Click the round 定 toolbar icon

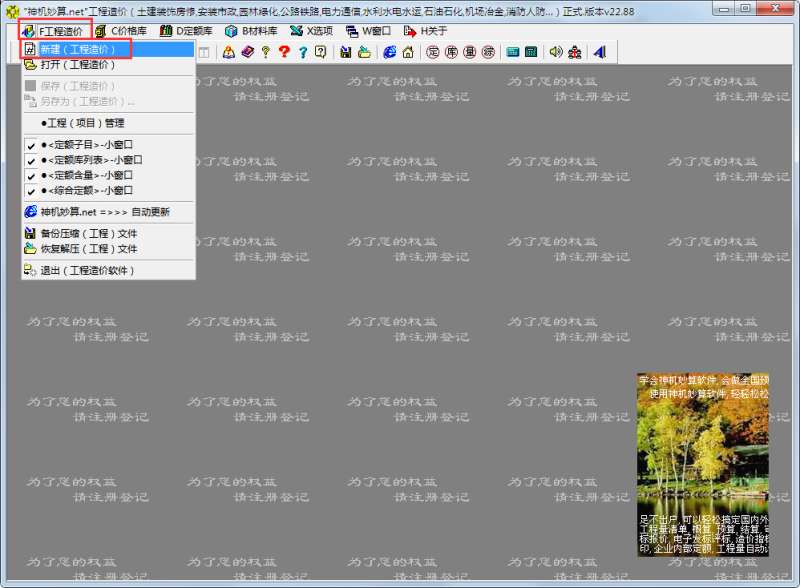(434, 52)
